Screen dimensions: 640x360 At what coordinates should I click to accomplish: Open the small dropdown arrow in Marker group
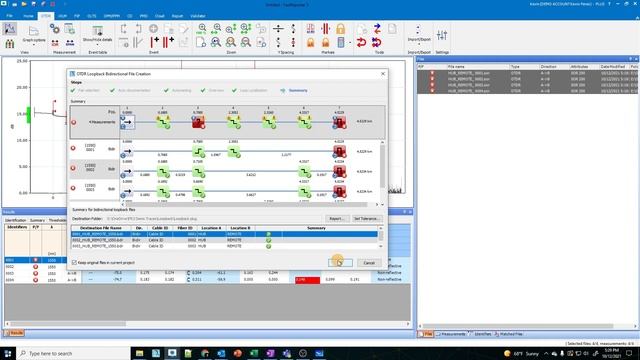tap(350, 42)
